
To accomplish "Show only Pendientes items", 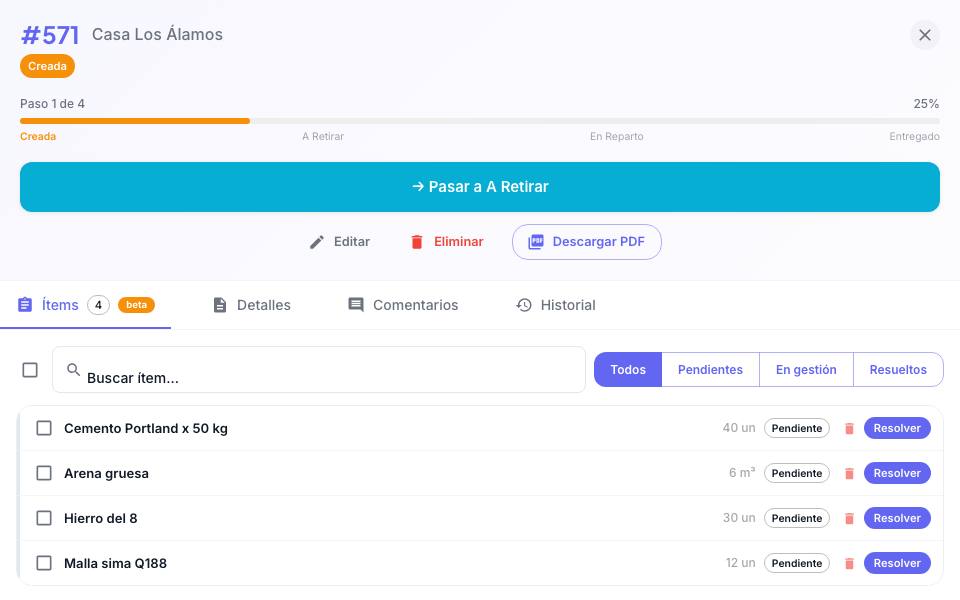I will click(710, 370).
